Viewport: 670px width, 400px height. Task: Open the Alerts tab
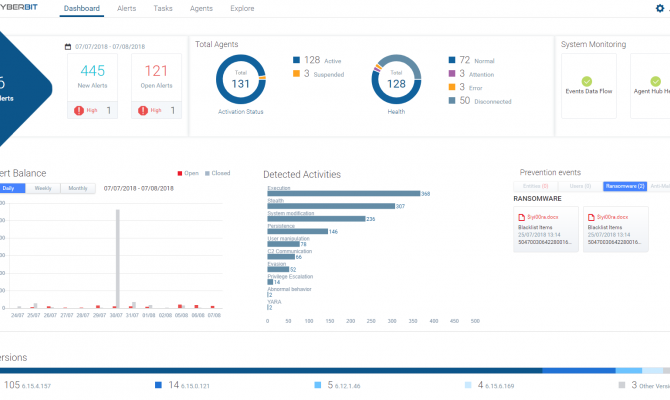126,9
